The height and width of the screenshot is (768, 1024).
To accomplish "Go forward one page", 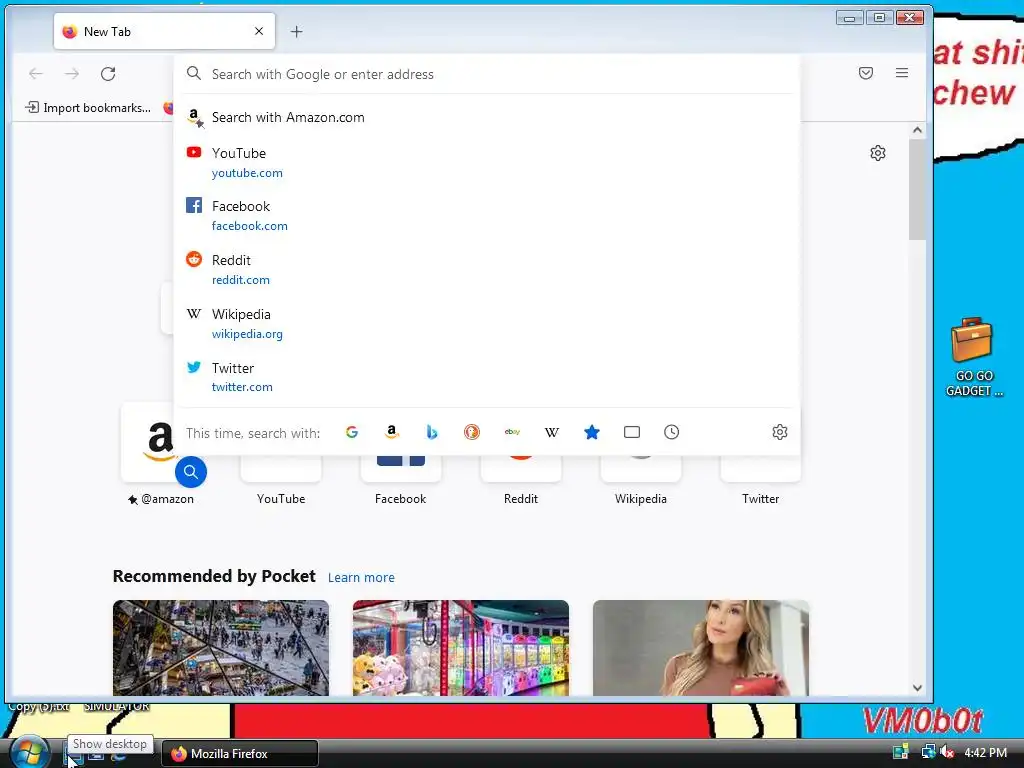I will point(72,74).
